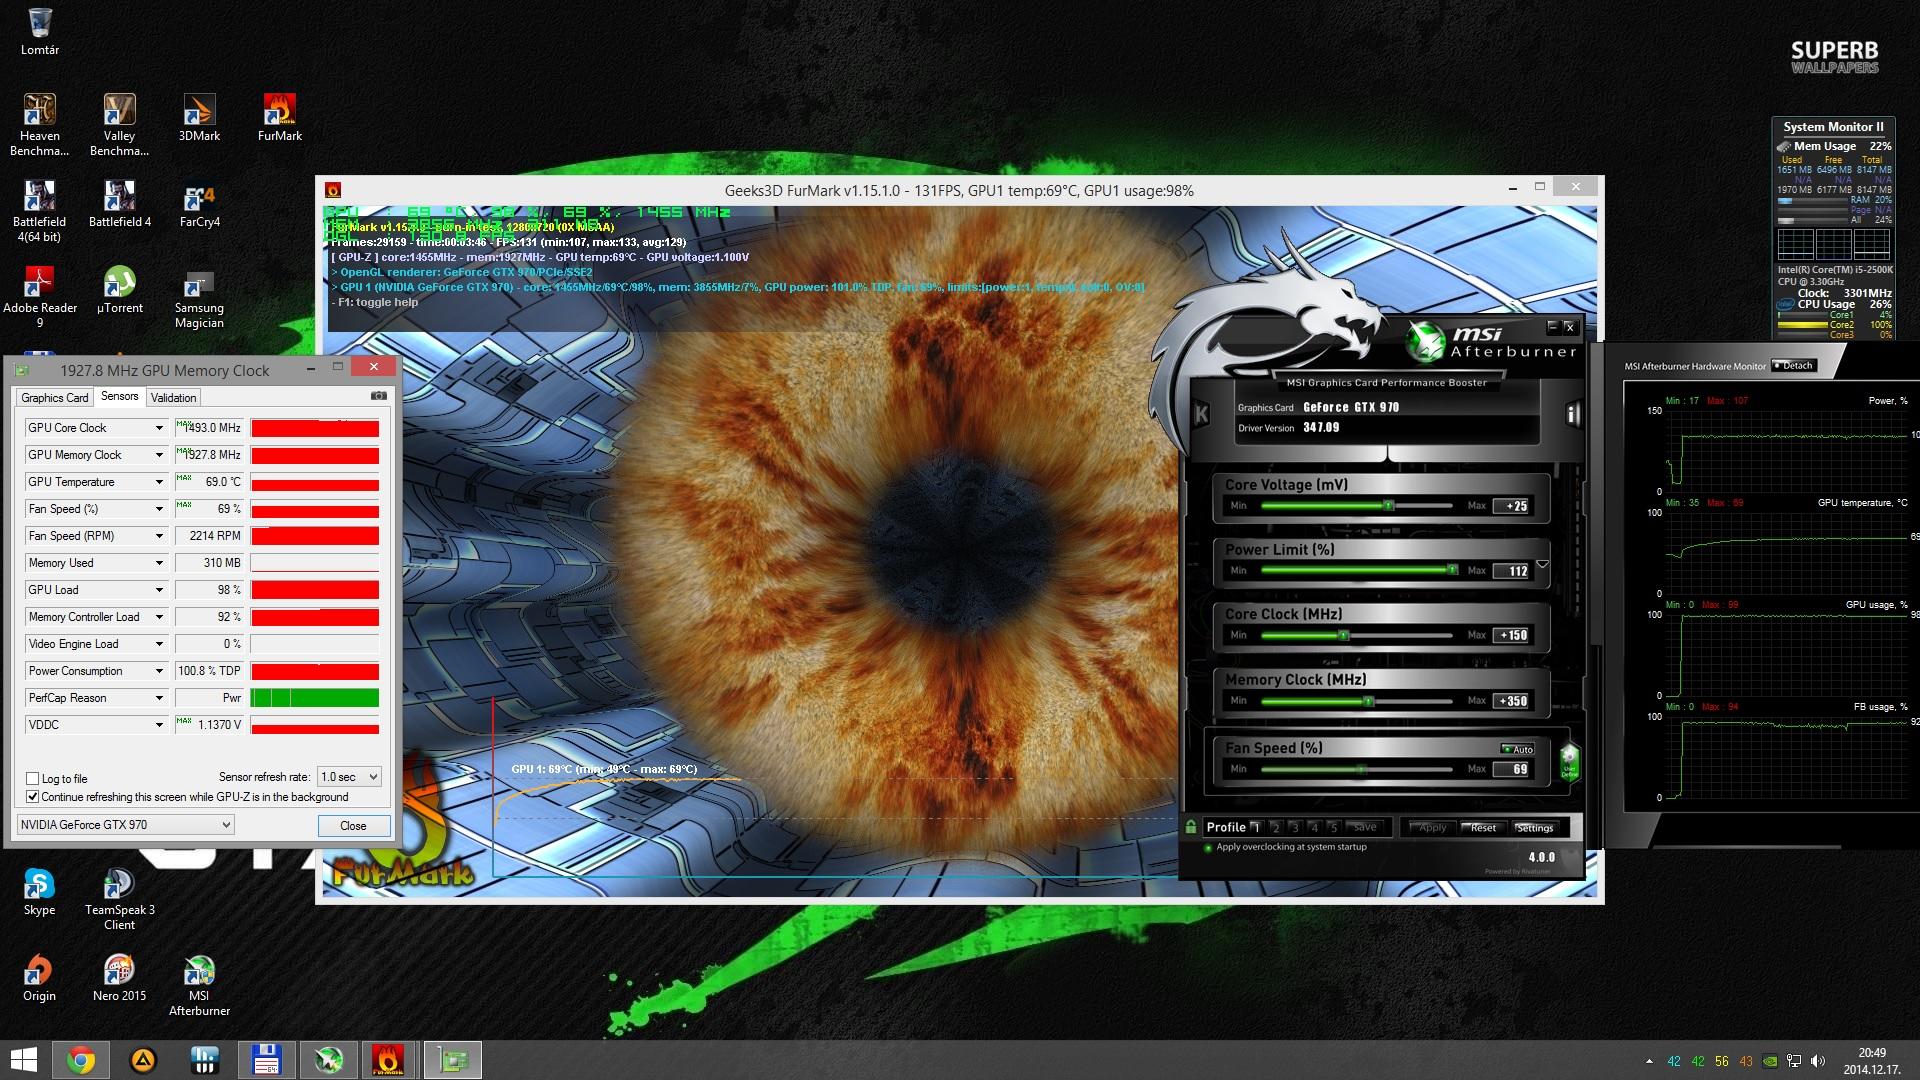The width and height of the screenshot is (1920, 1080).
Task: Switch to FurMark taskbar icon
Action: tap(388, 1060)
